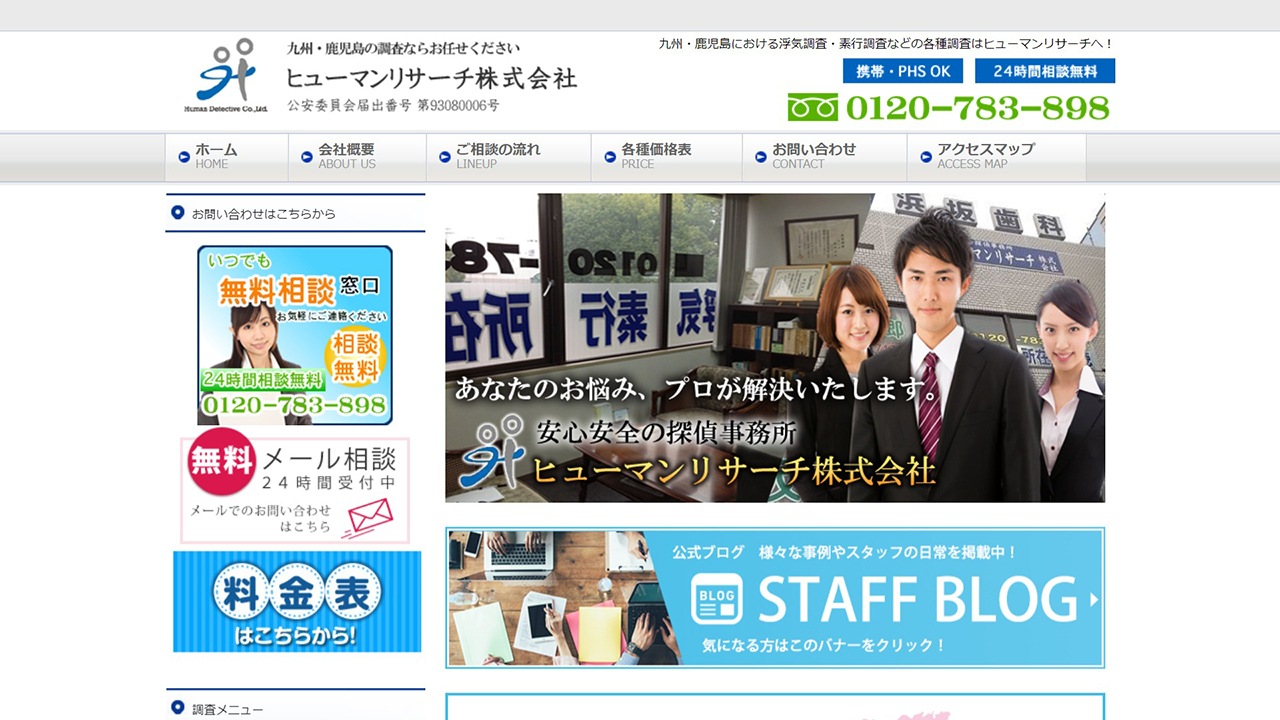Click the arrow icon beside お問い合わせはこちらから heading
Screen dimensions: 1280x720
pyautogui.click(x=177, y=214)
